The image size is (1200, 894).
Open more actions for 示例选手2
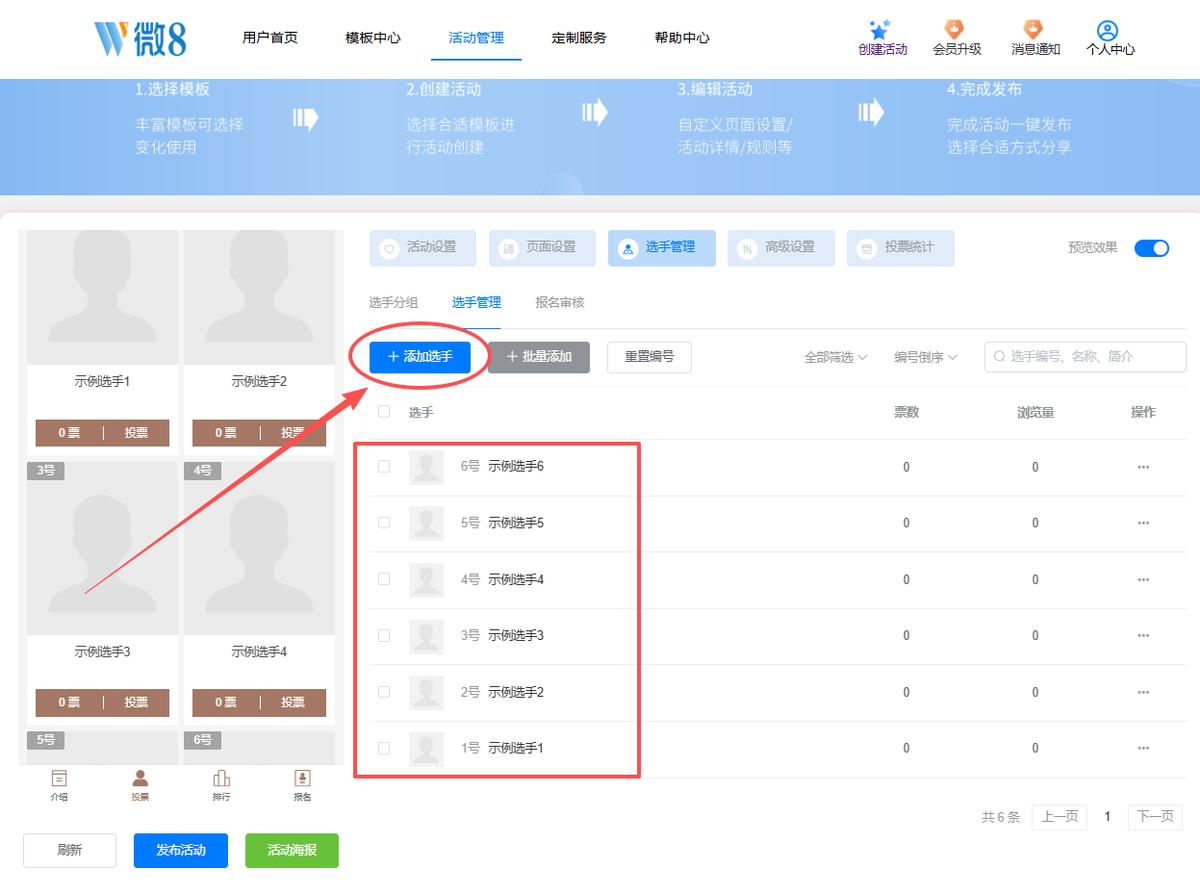pyautogui.click(x=1143, y=692)
